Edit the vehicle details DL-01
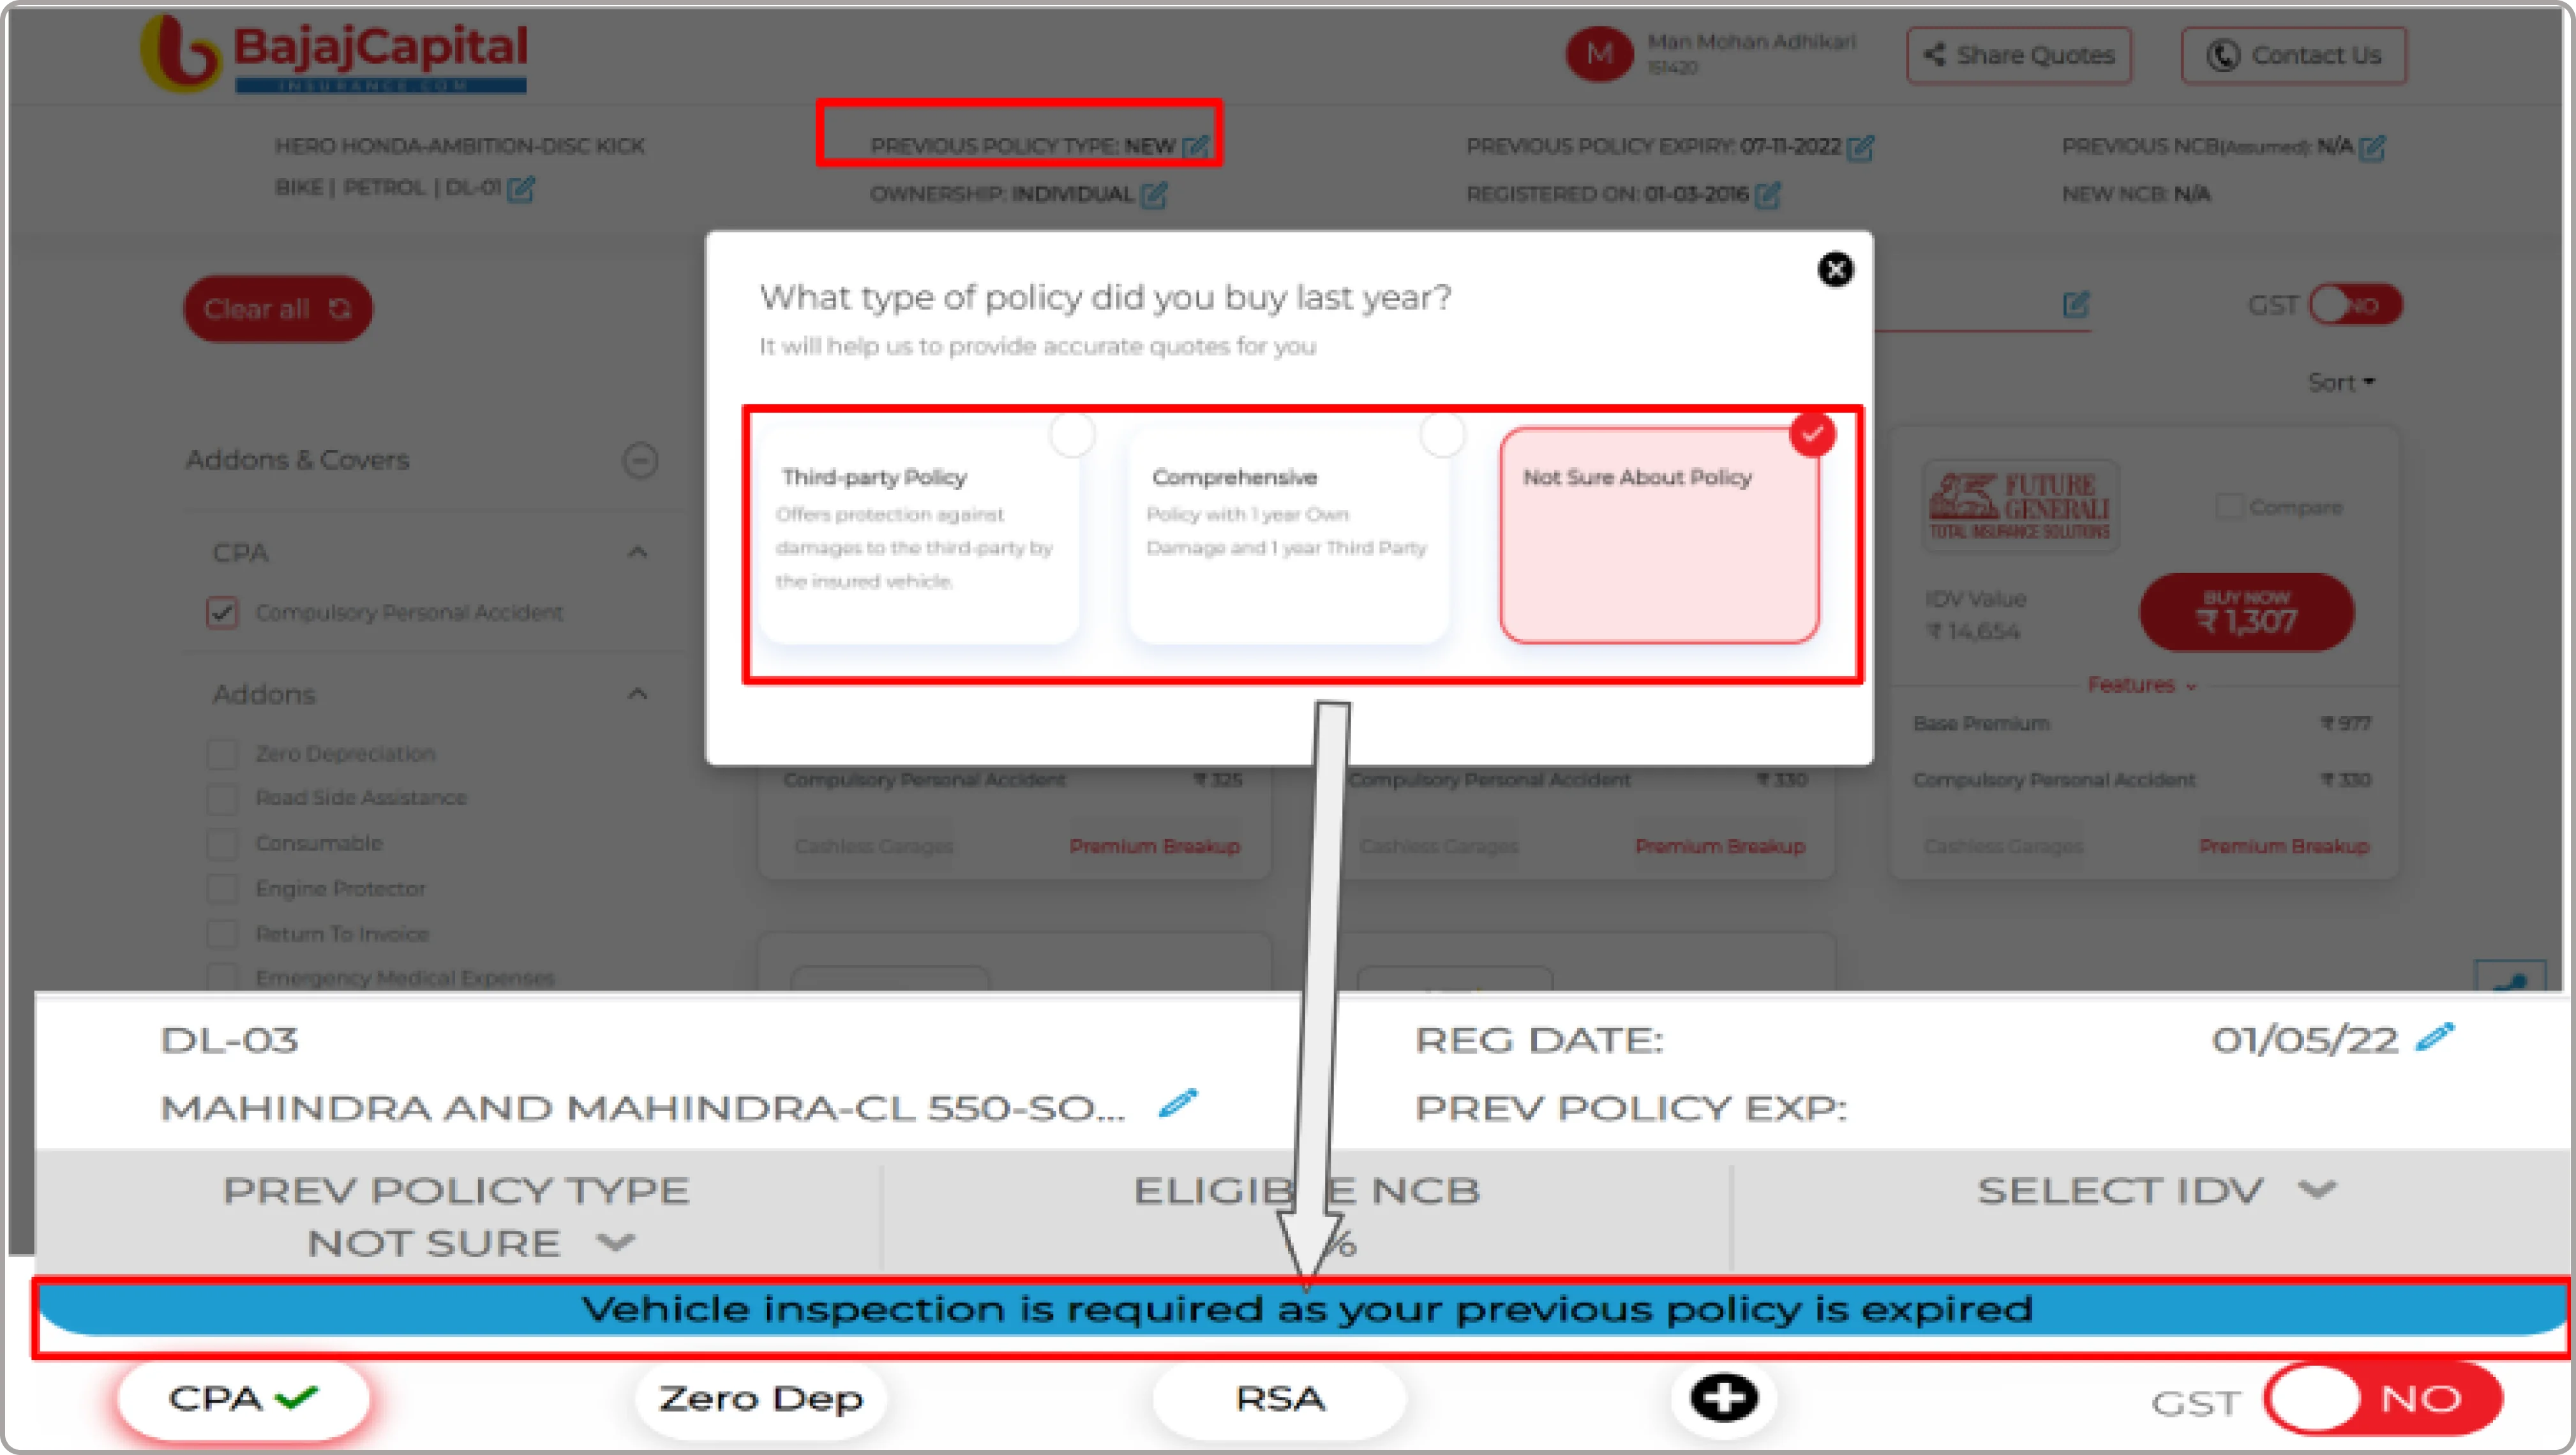Viewport: 2576px width, 1455px height. [x=520, y=188]
